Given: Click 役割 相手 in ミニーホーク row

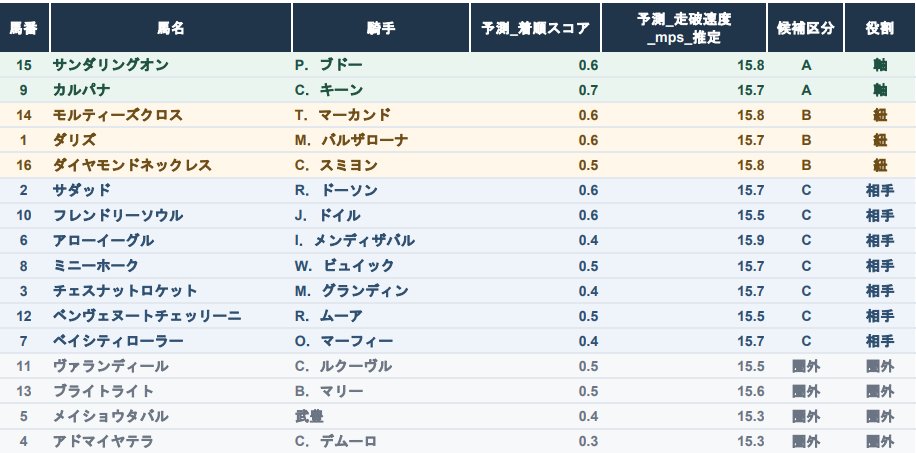Looking at the screenshot, I should click(880, 266).
